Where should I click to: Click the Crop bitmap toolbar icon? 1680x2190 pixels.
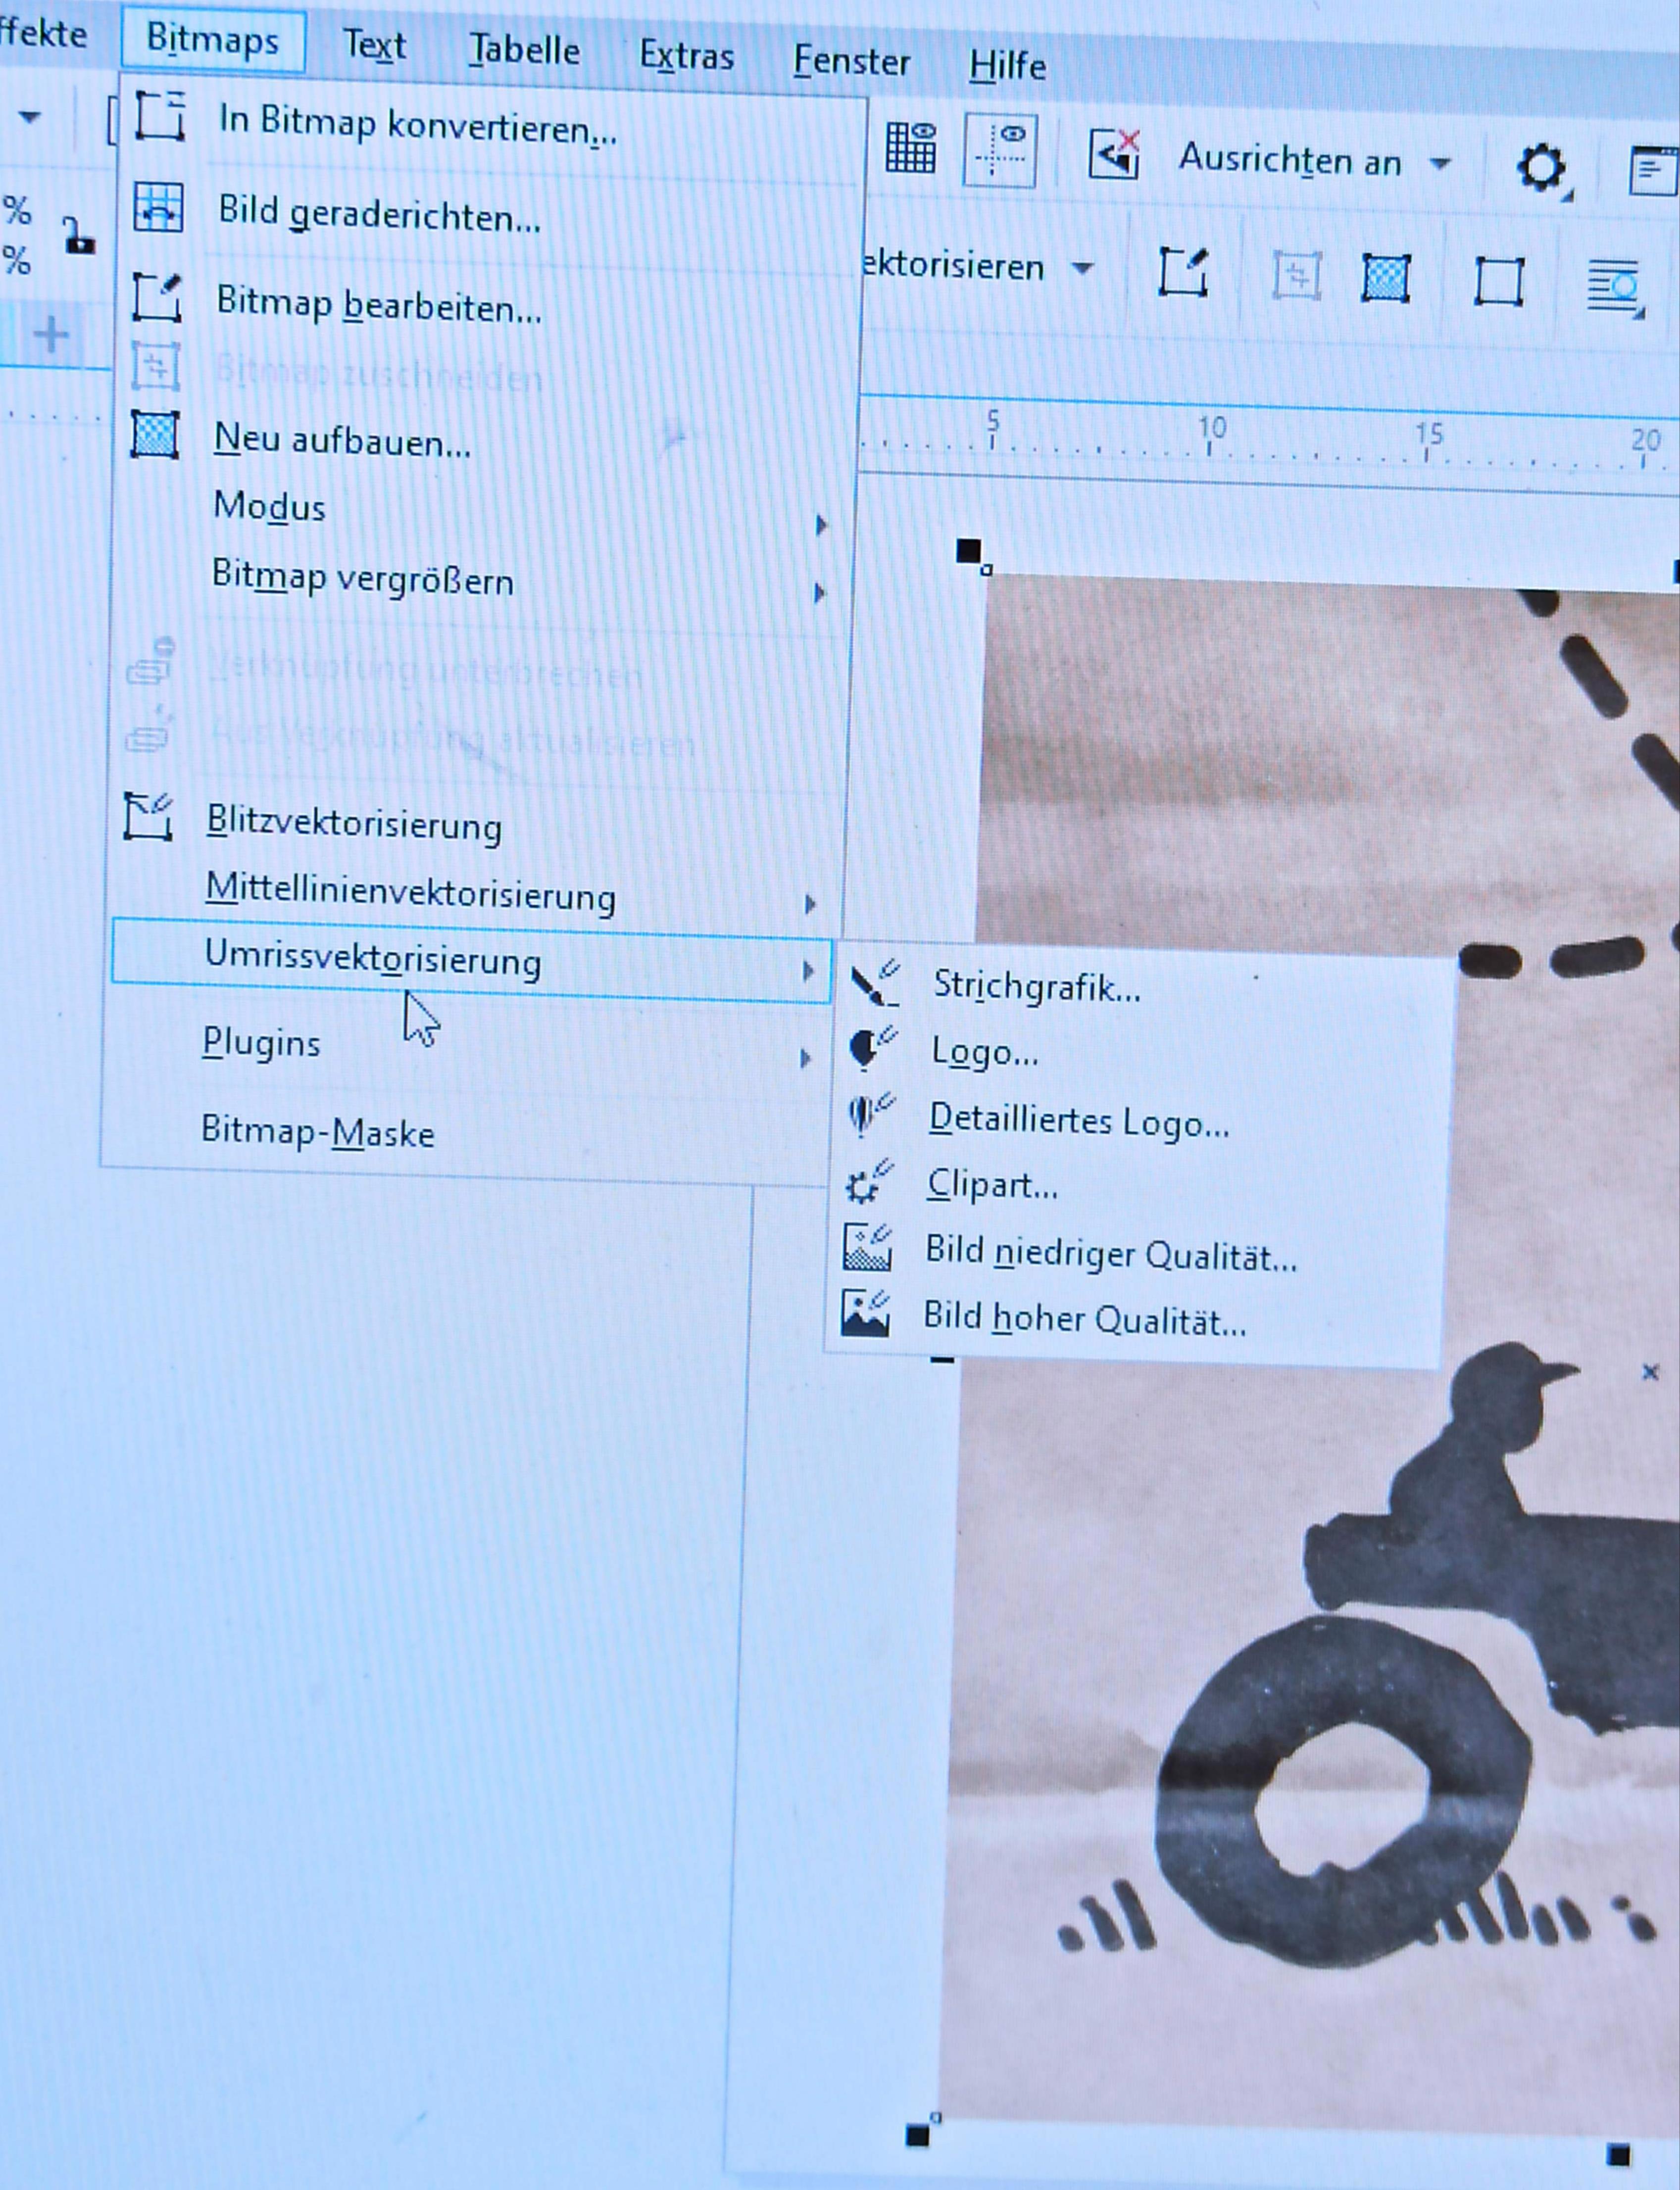[1297, 276]
